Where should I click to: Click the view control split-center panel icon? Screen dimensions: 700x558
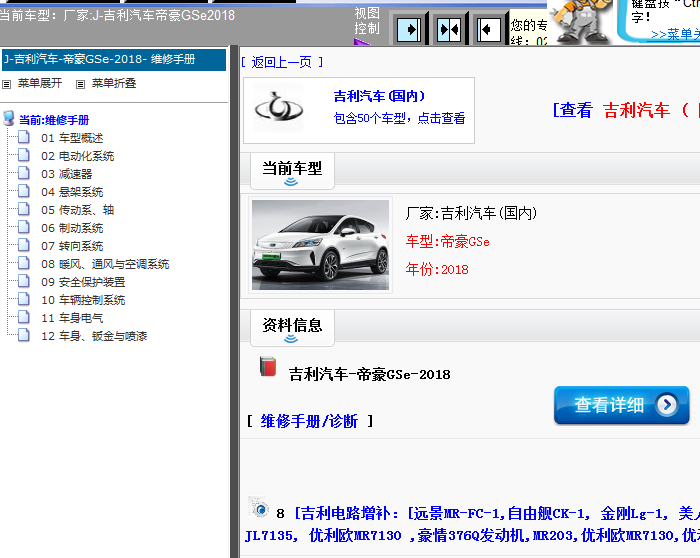[449, 29]
